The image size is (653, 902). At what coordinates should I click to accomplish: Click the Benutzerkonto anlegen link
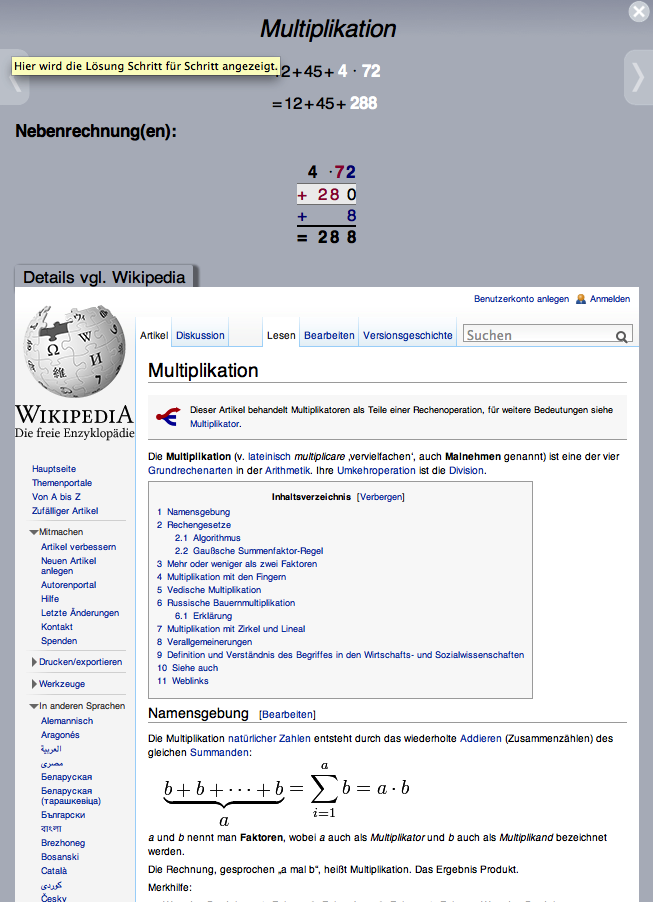521,299
